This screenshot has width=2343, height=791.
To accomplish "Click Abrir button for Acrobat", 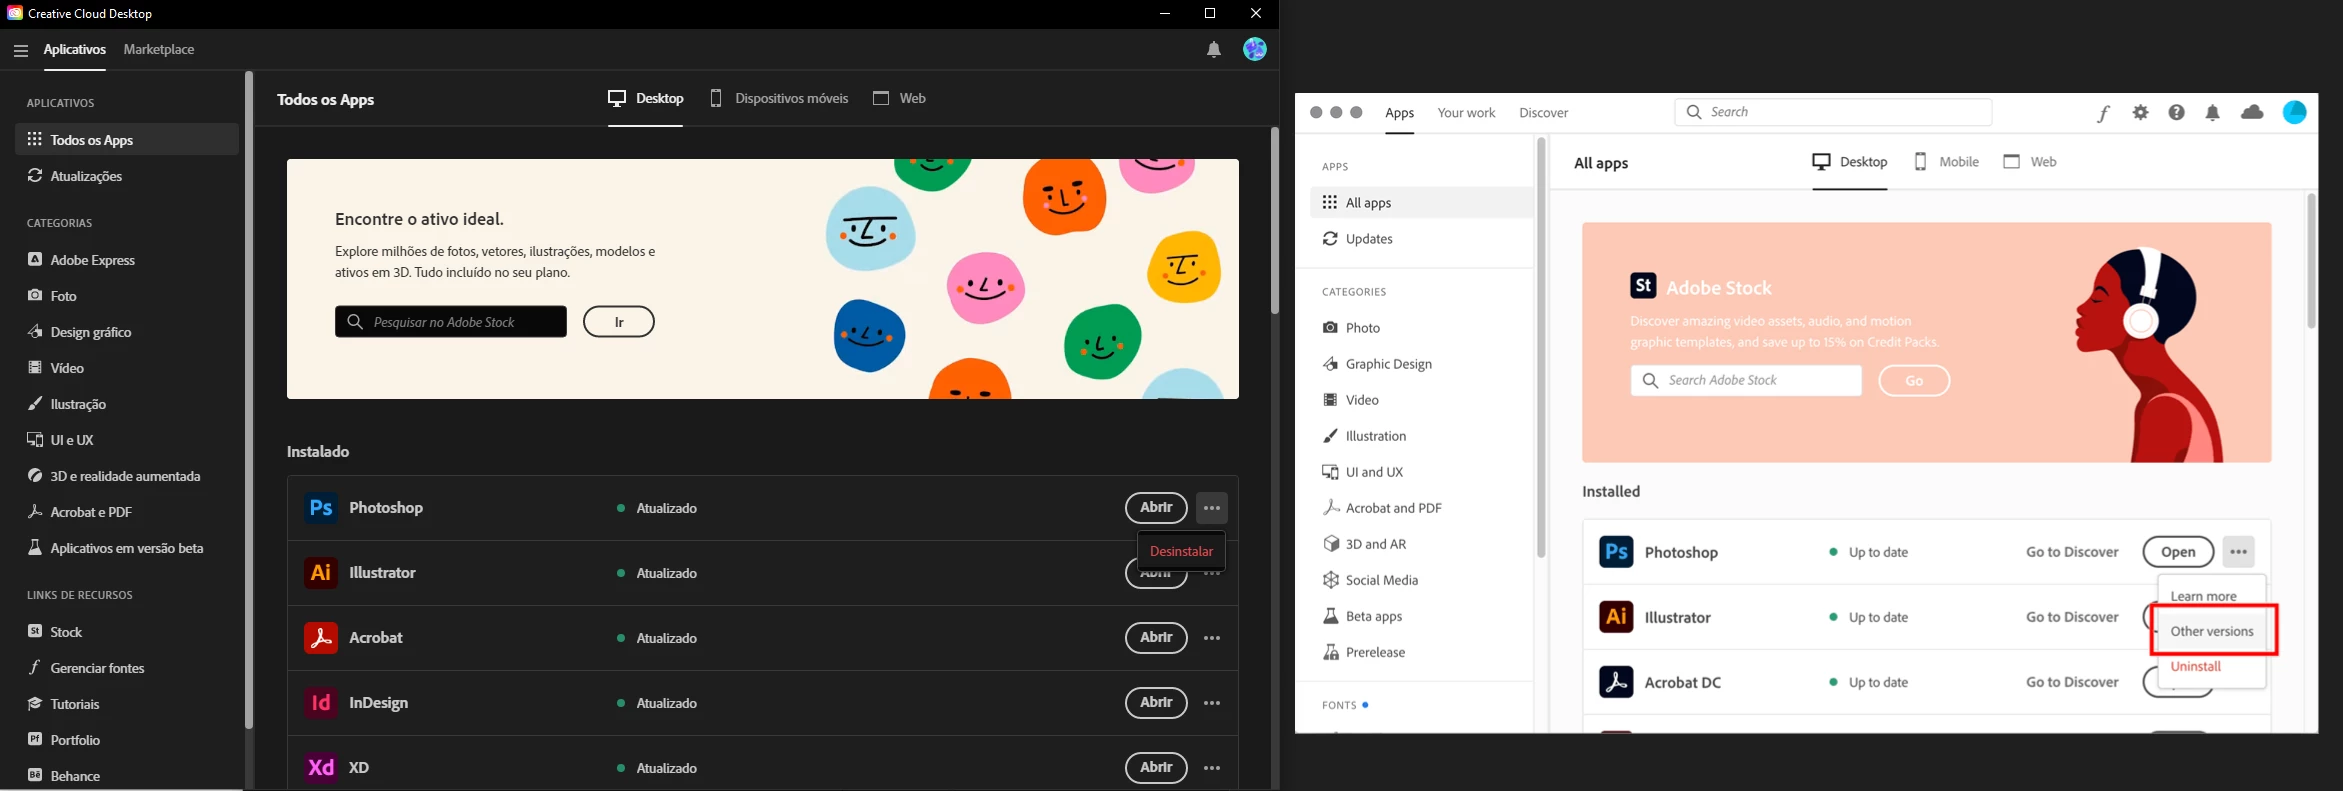I will pos(1156,638).
